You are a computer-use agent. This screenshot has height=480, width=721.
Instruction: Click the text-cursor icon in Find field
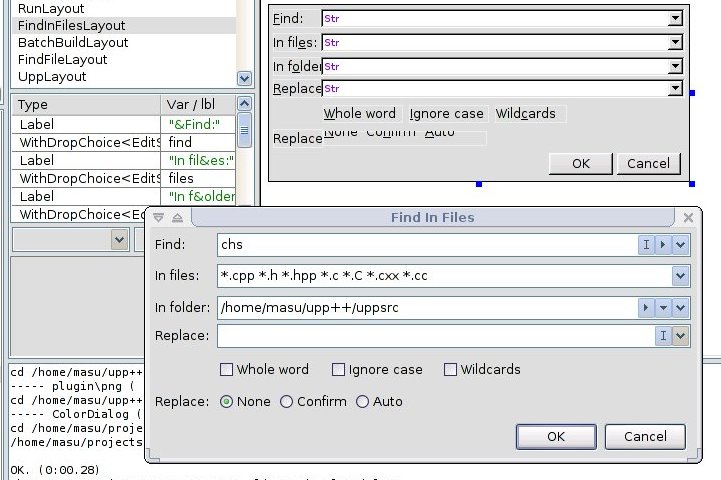[x=646, y=245]
